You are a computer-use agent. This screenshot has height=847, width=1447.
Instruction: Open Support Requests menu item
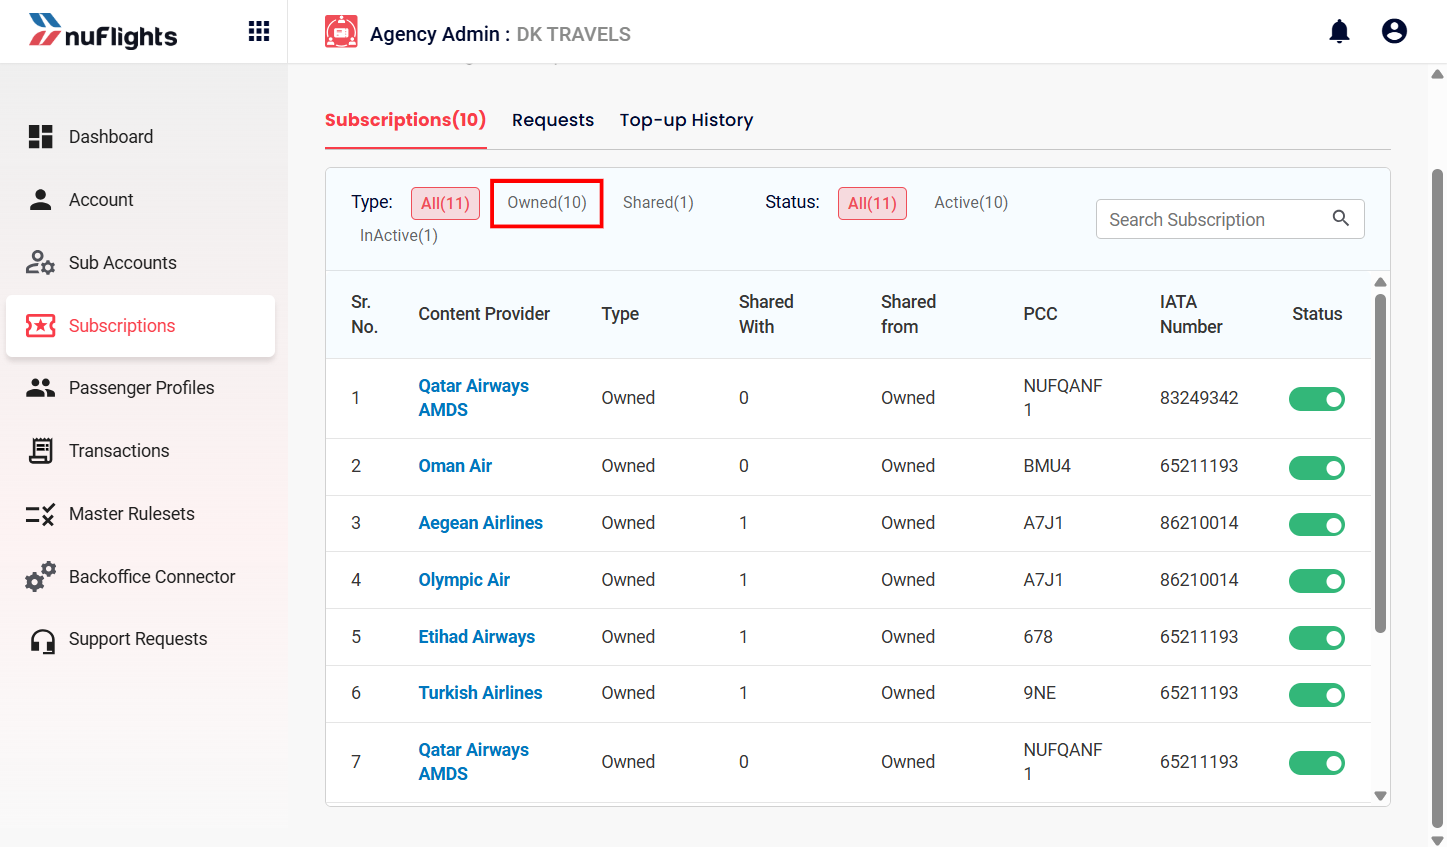click(140, 639)
